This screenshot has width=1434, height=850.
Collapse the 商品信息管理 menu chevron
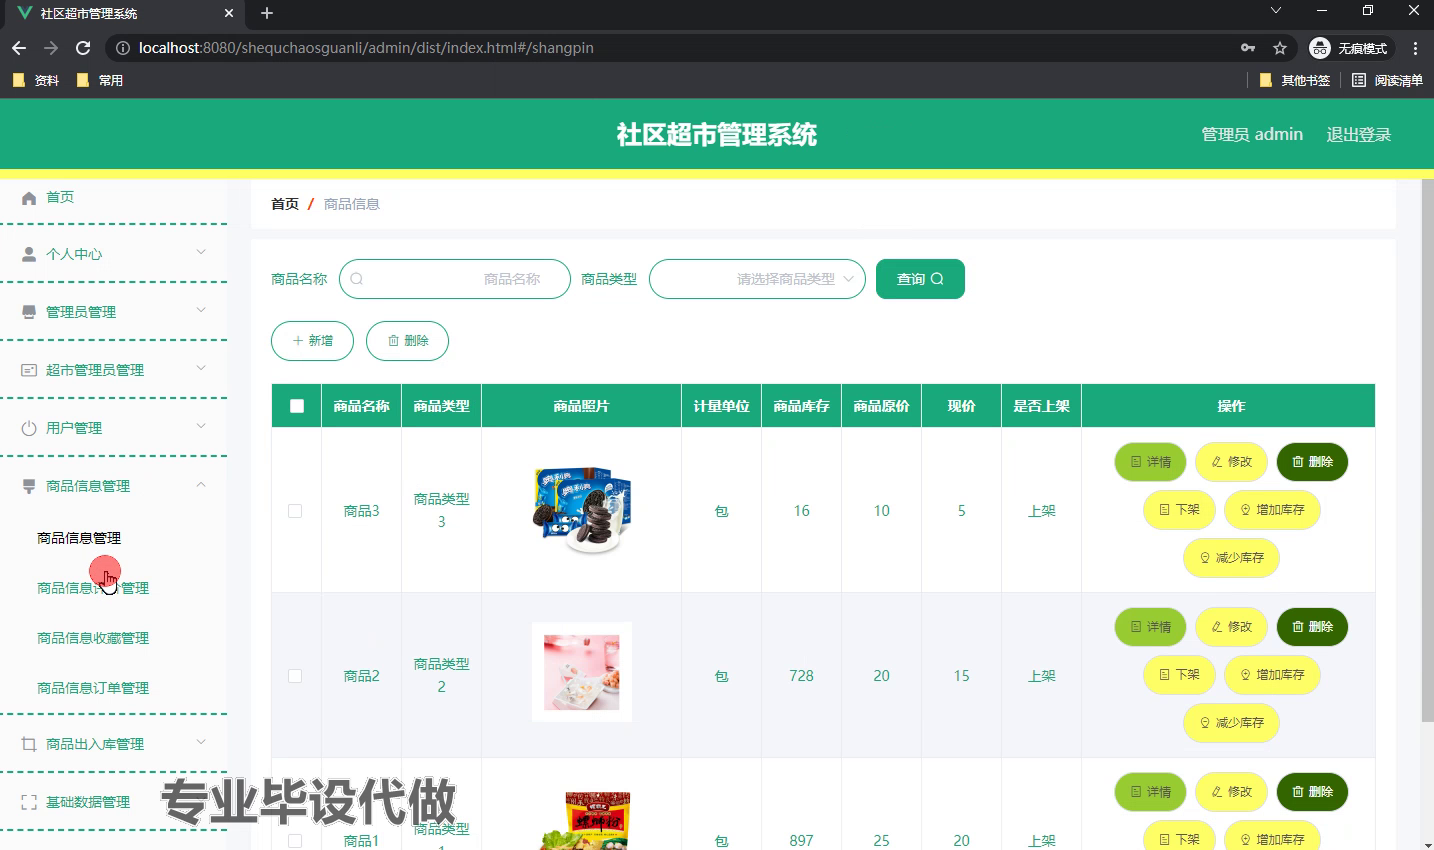[201, 484]
